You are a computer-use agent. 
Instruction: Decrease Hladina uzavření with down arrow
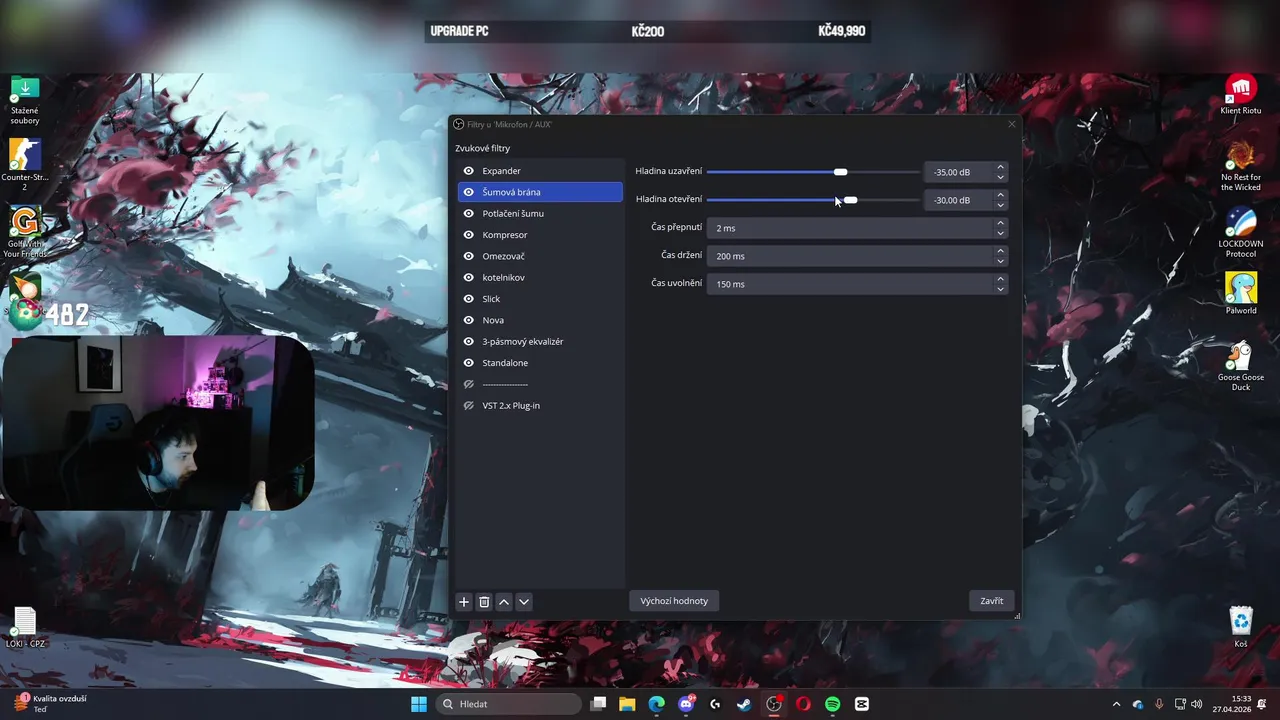1000,177
